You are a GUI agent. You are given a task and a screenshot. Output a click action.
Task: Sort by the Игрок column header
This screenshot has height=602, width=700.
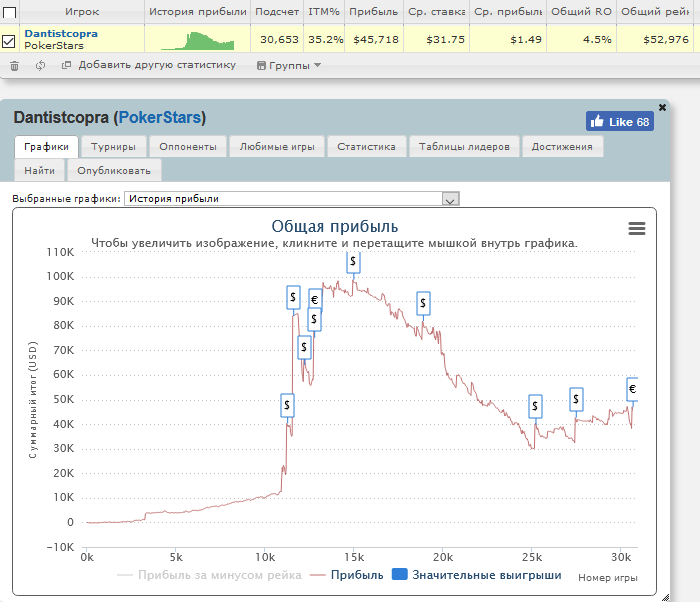82,12
